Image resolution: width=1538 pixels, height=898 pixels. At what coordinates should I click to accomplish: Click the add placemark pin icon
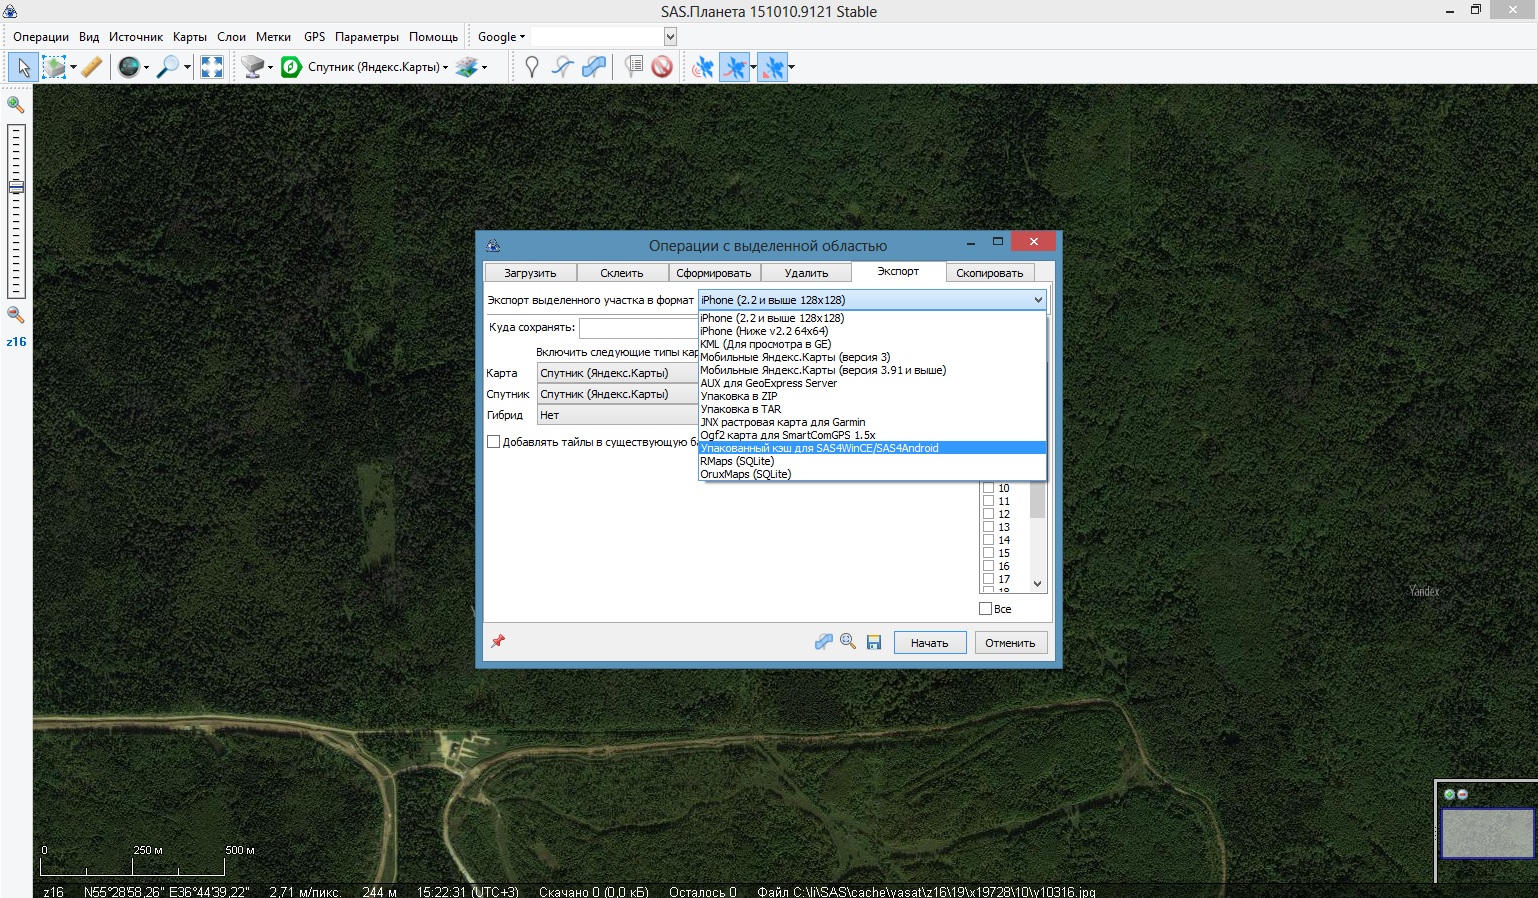point(532,67)
